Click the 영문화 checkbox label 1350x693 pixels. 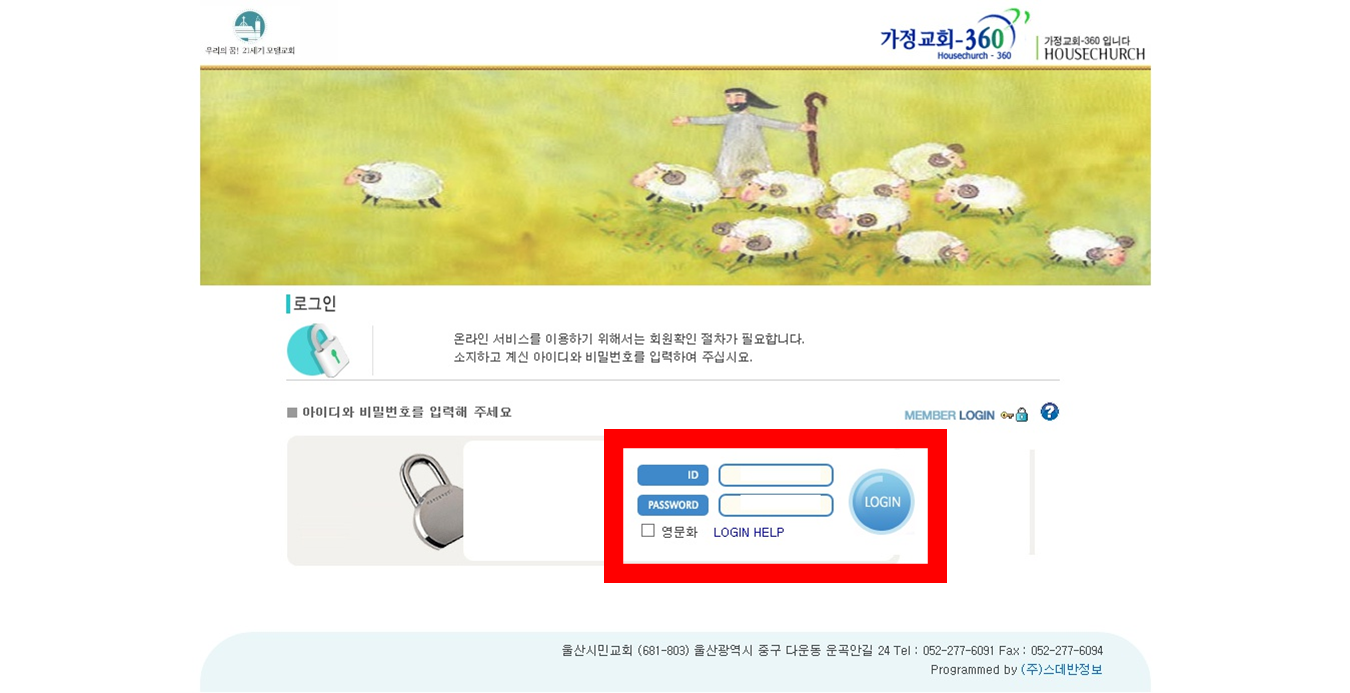[679, 532]
